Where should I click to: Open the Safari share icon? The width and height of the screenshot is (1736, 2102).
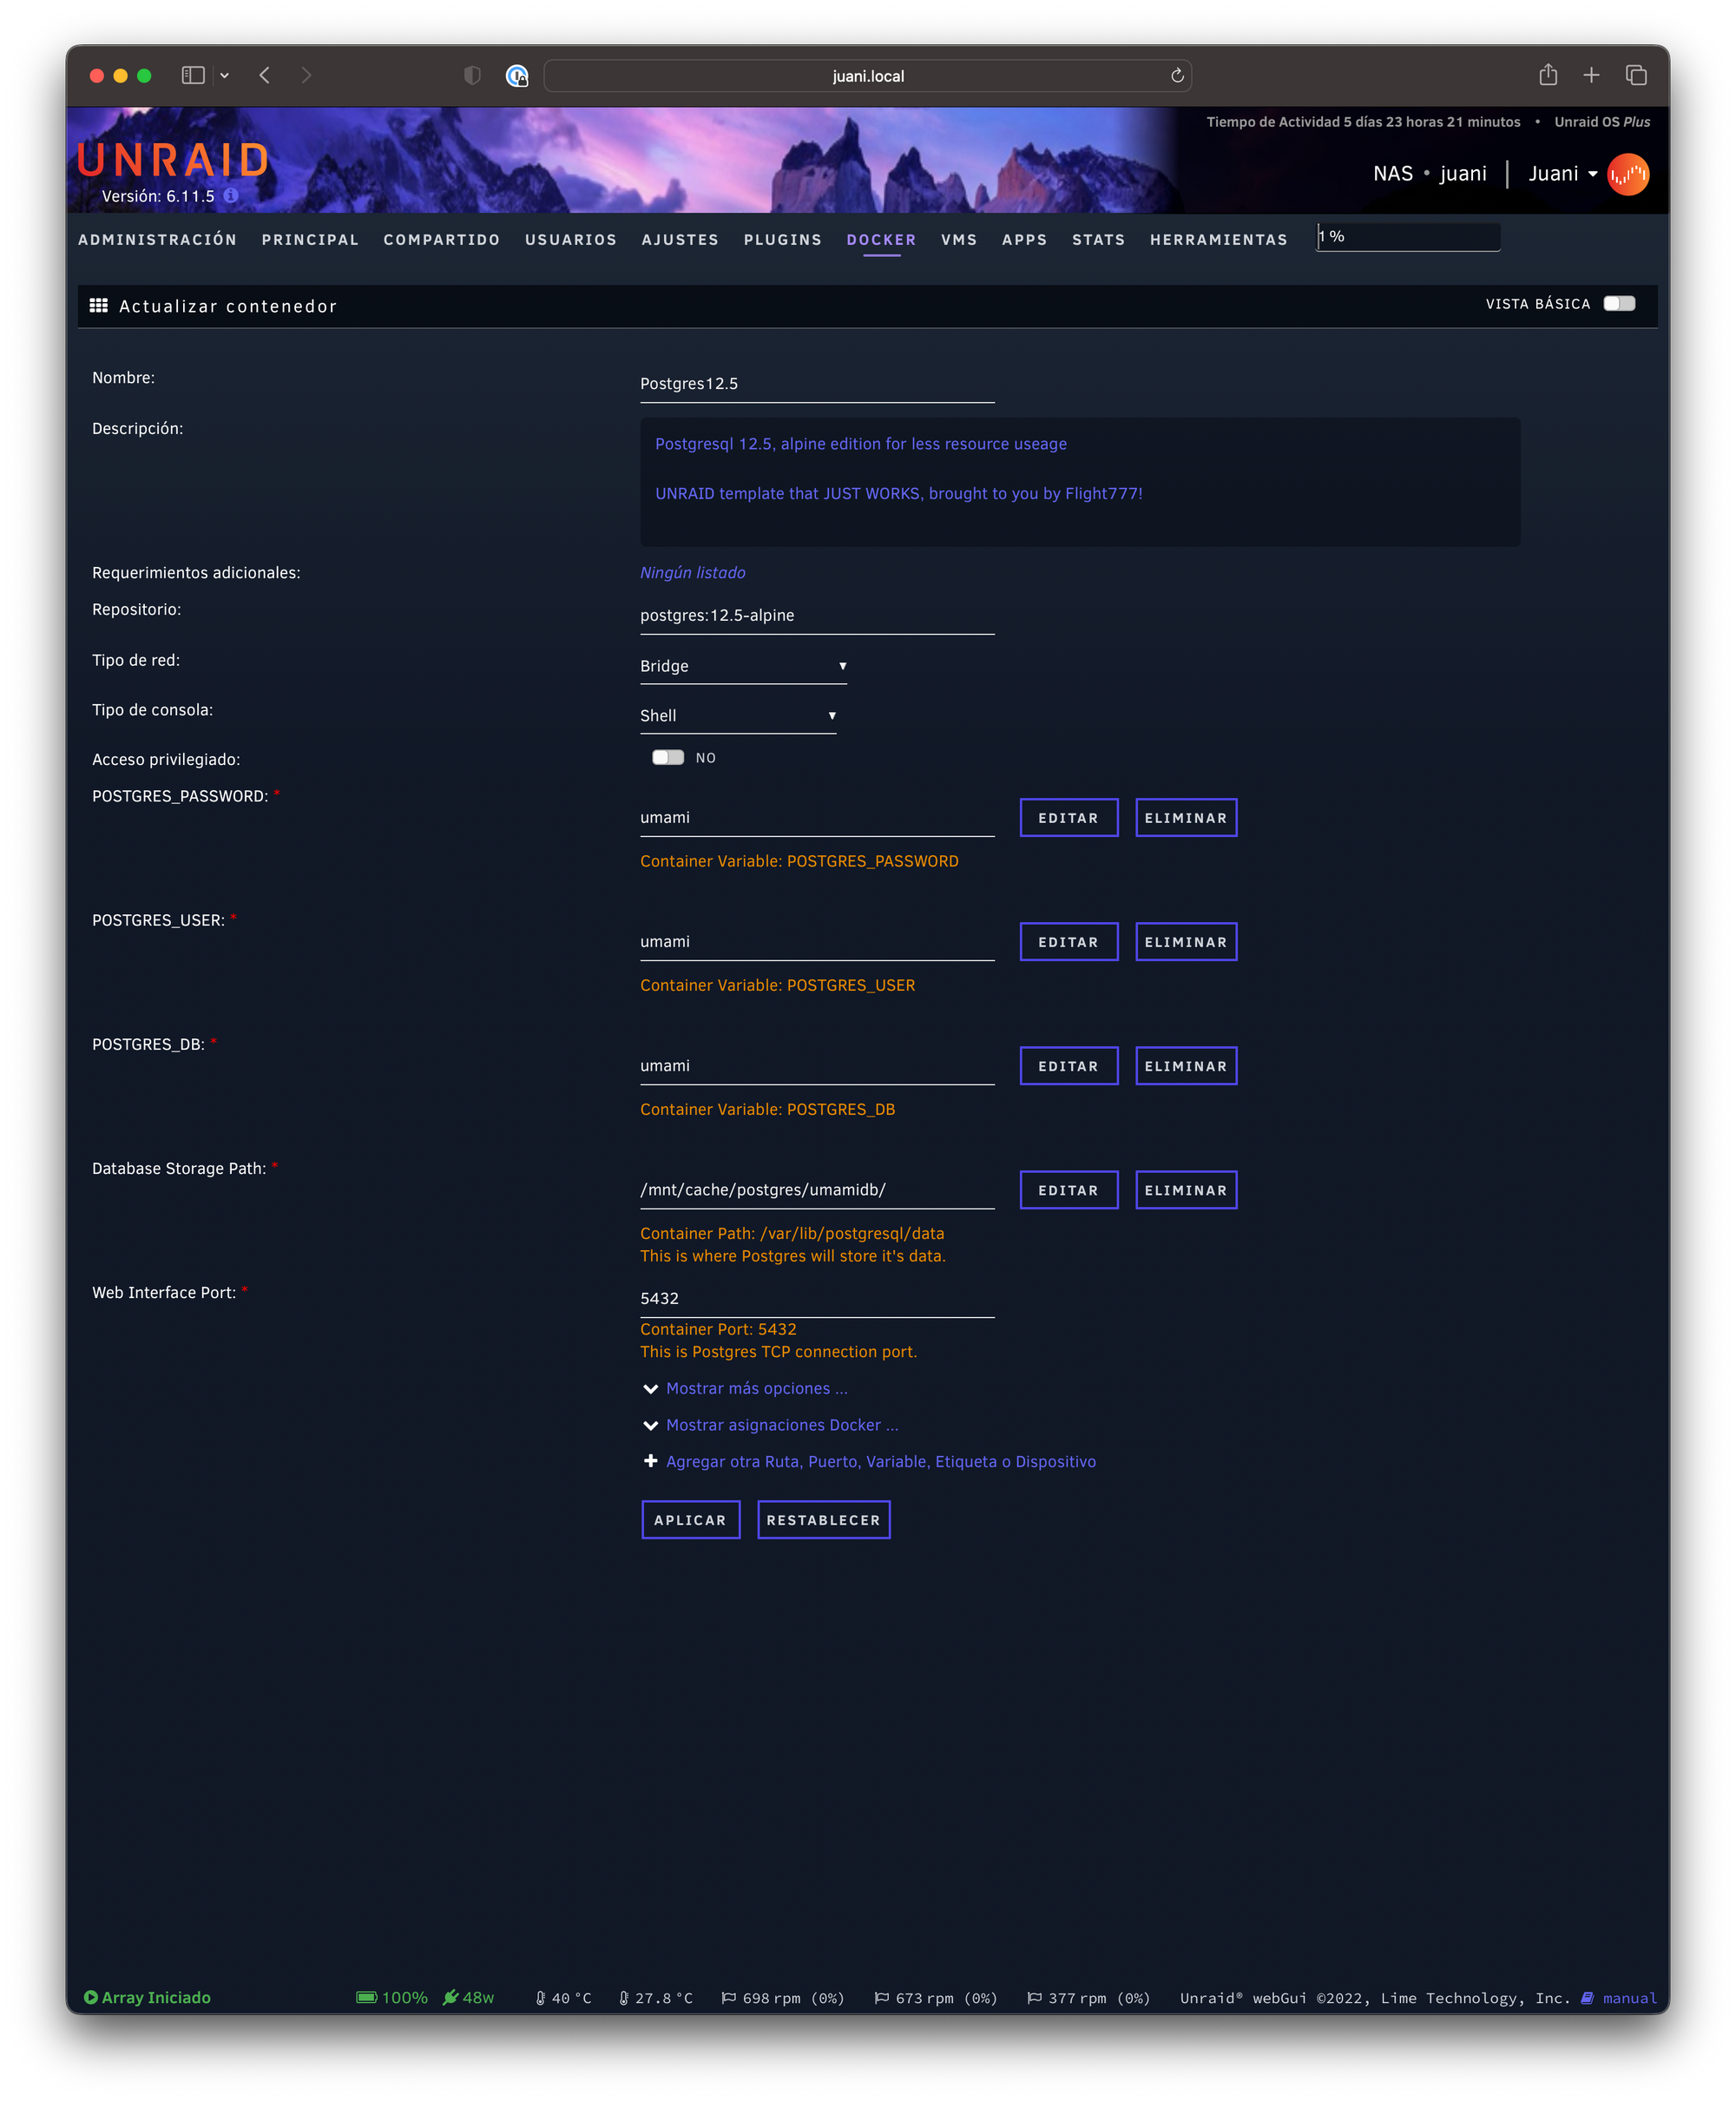click(x=1548, y=74)
